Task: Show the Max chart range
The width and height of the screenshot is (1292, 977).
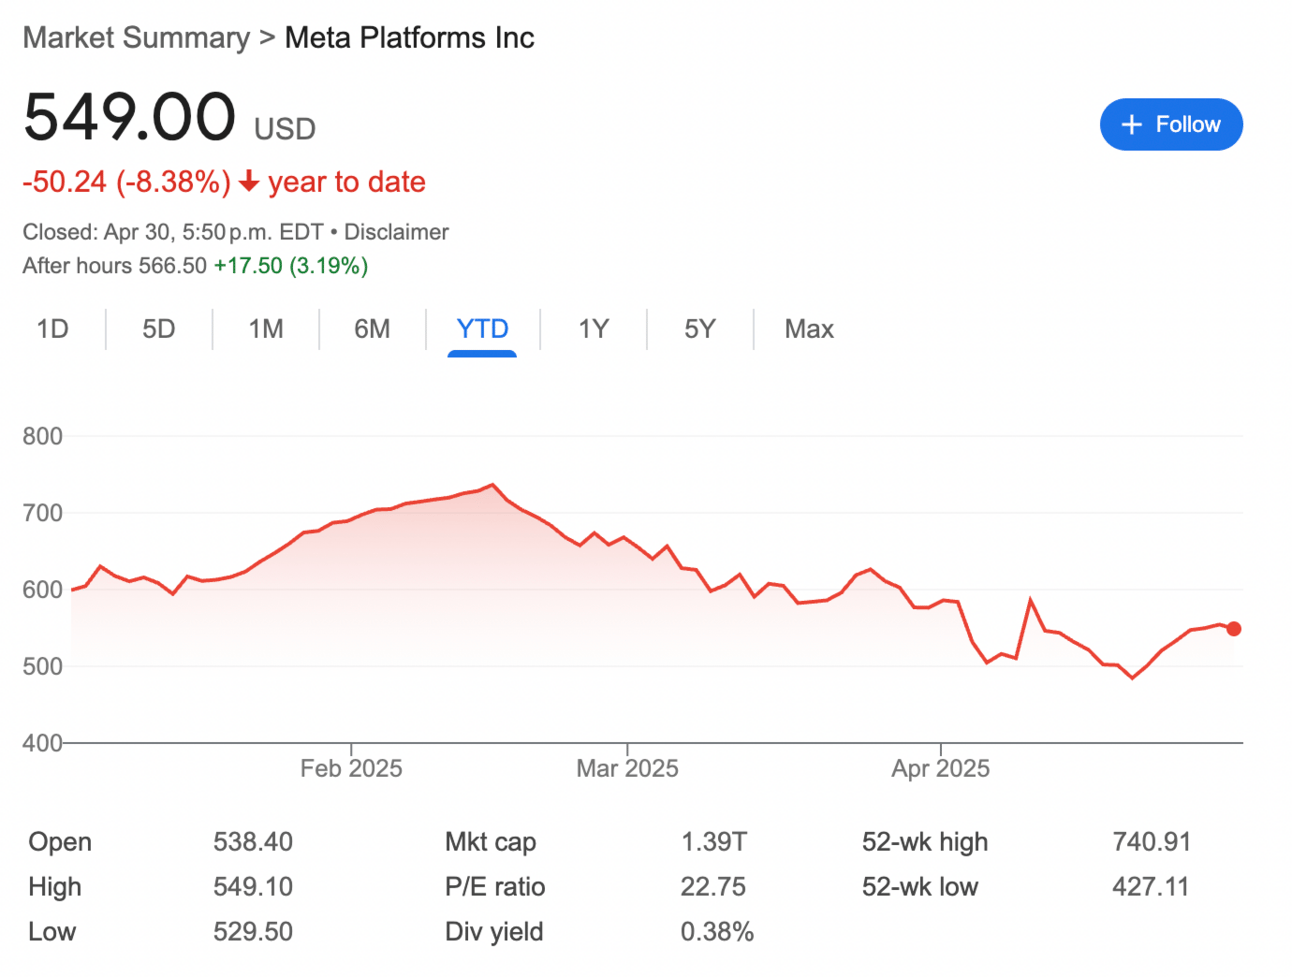Action: tap(809, 329)
